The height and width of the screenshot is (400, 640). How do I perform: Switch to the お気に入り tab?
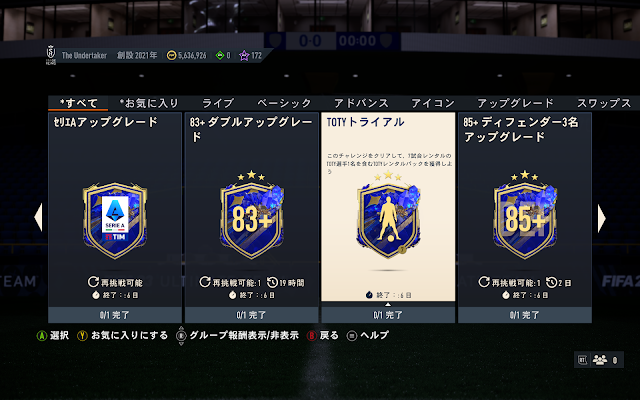click(x=149, y=103)
